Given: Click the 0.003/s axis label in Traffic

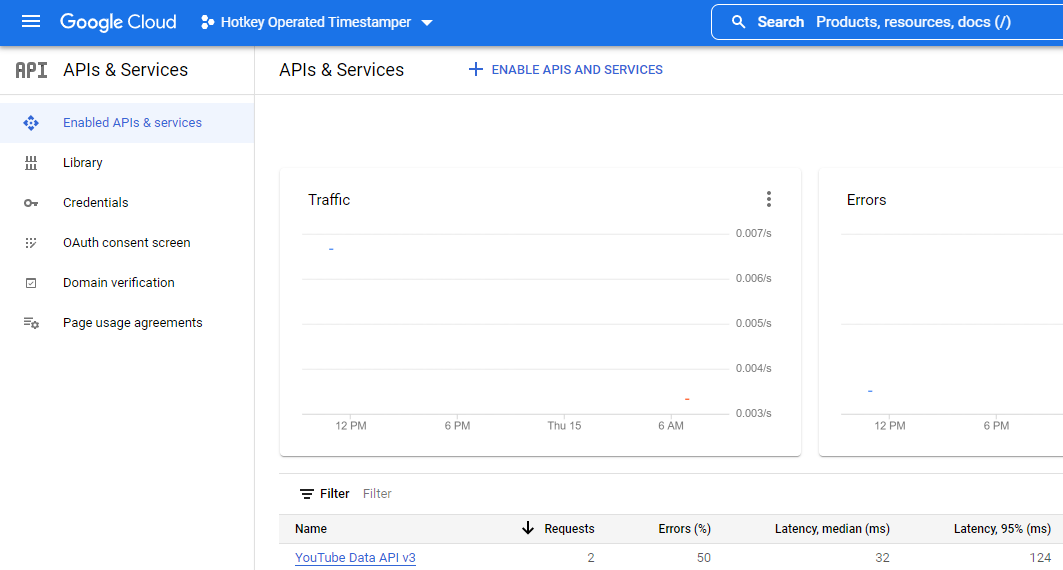Looking at the screenshot, I should click(753, 413).
